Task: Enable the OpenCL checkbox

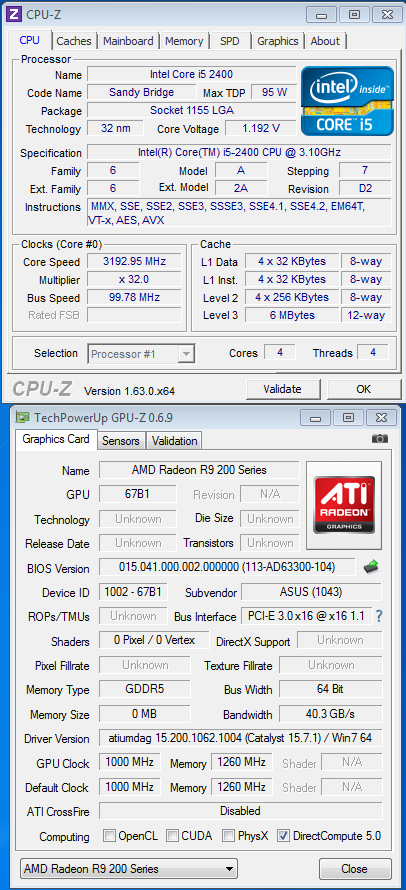Action: point(110,836)
